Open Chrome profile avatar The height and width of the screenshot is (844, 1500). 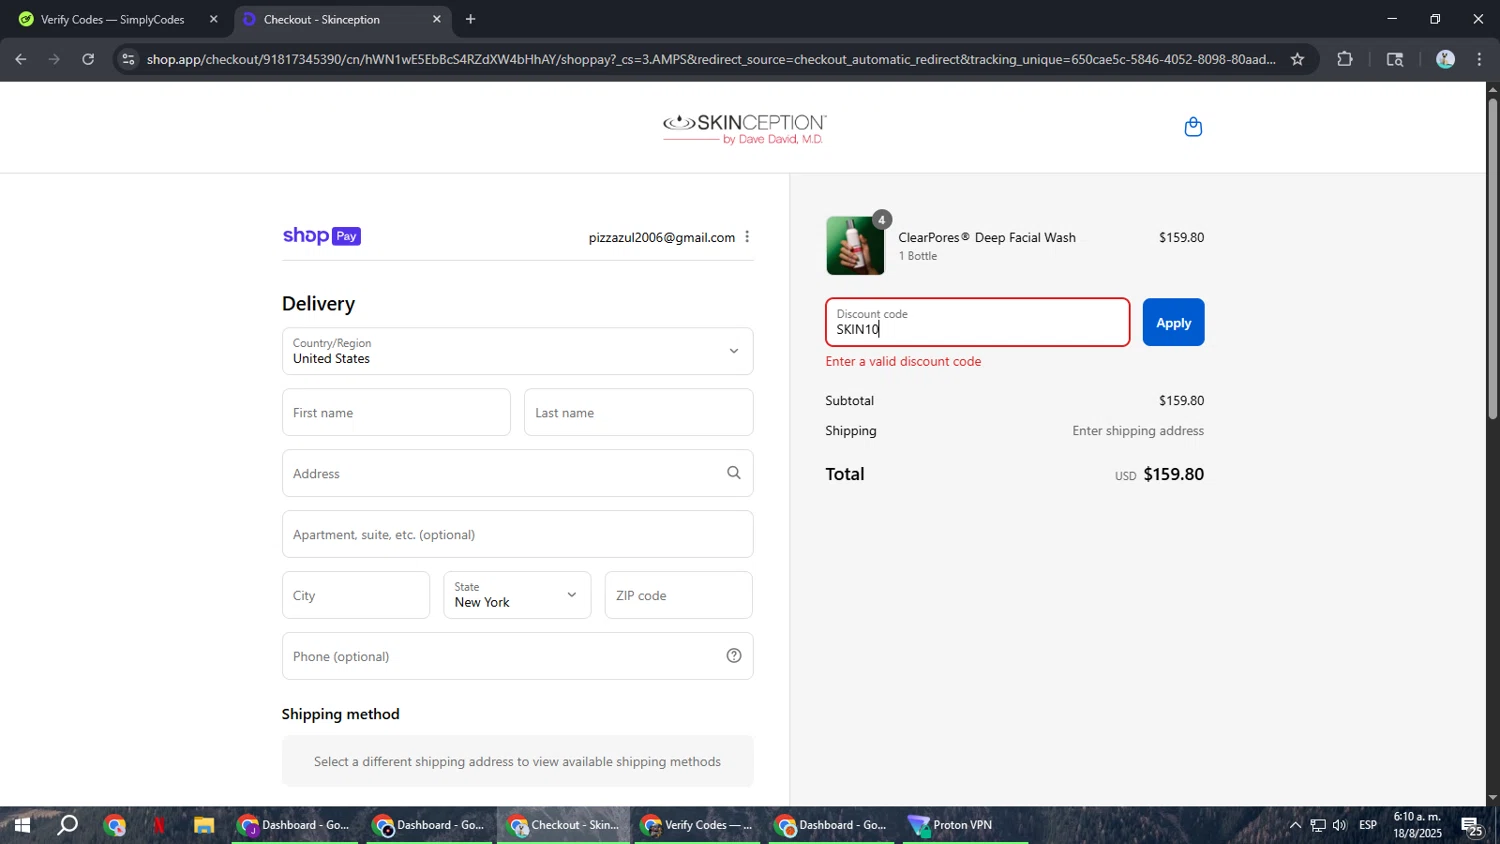tap(1445, 59)
